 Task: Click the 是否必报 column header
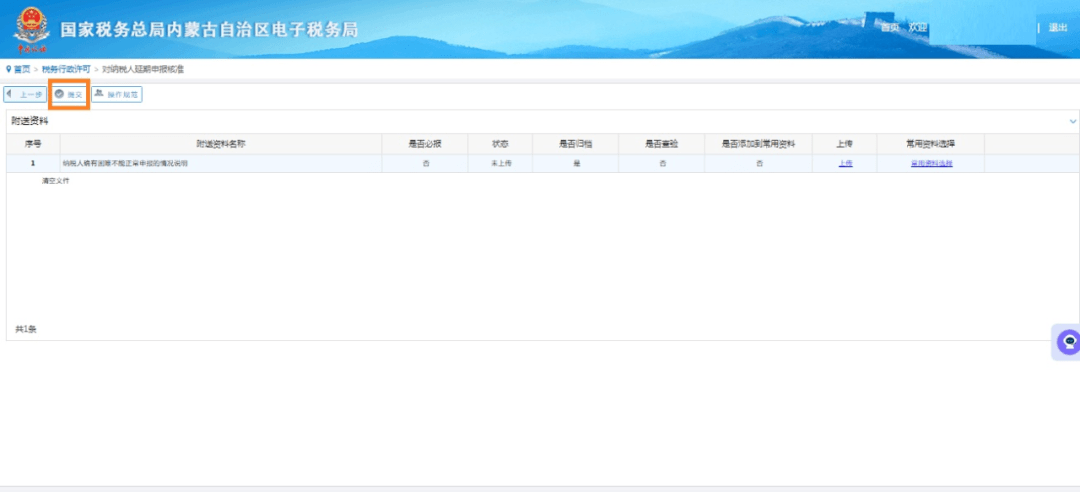(425, 144)
